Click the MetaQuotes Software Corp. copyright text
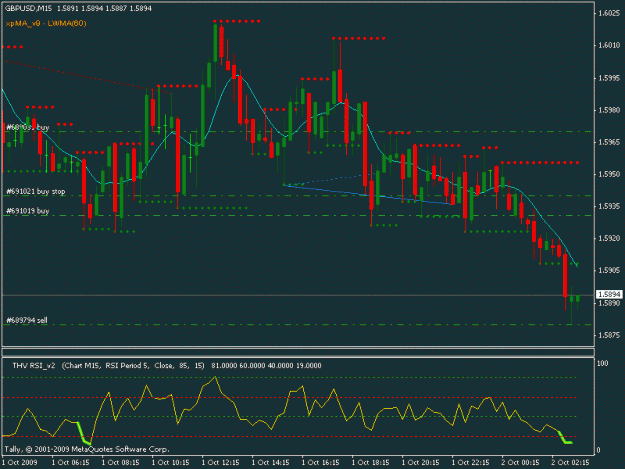This screenshot has height=469, width=625. [x=87, y=449]
